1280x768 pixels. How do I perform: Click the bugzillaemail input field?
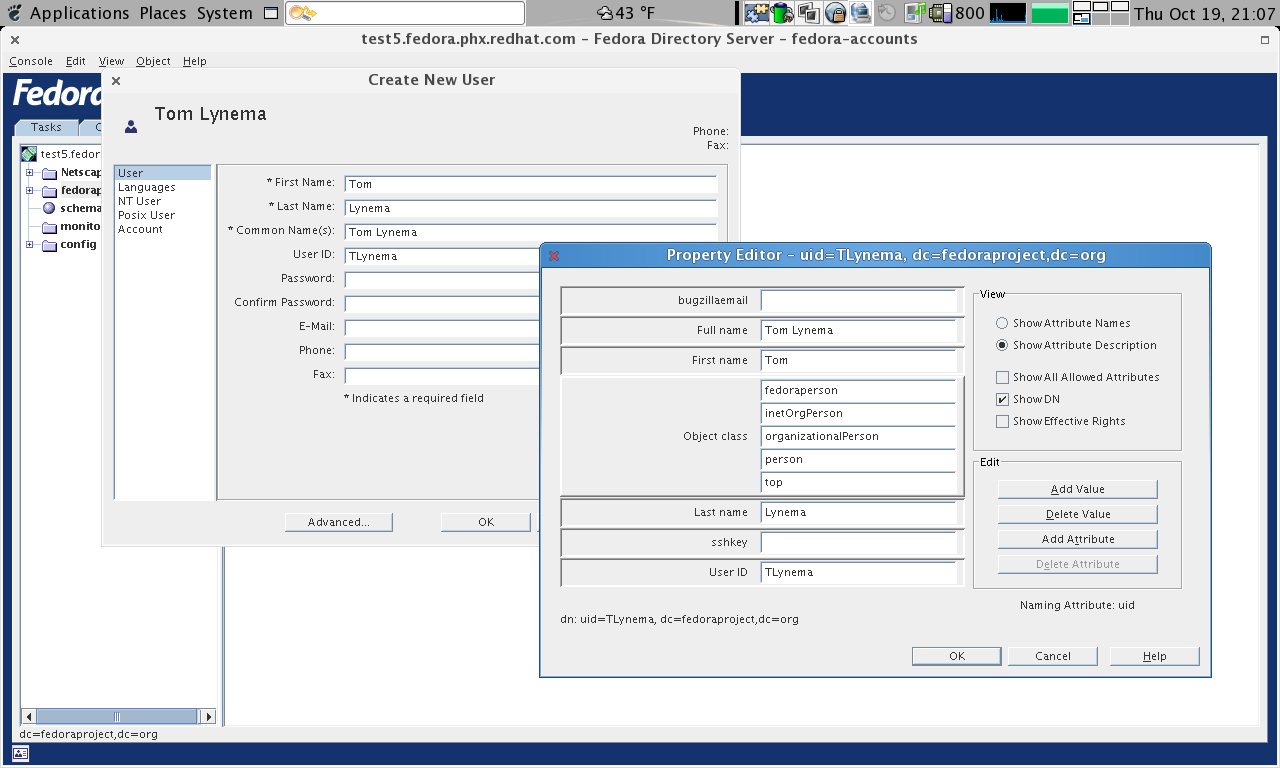click(x=858, y=301)
